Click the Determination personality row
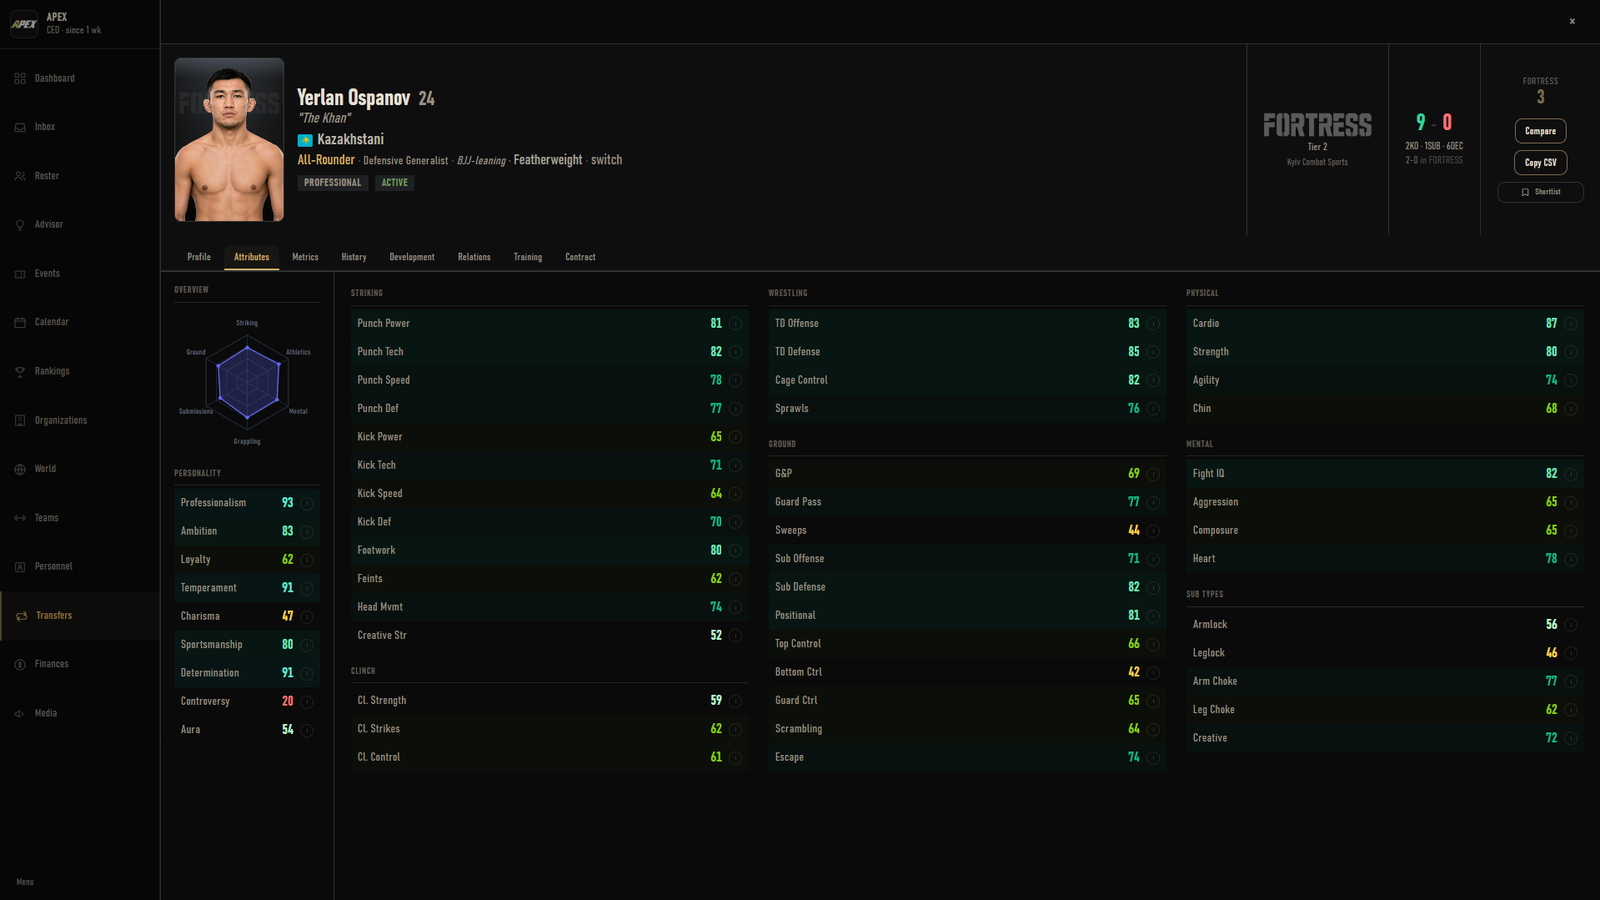The width and height of the screenshot is (1600, 900). pyautogui.click(x=247, y=673)
